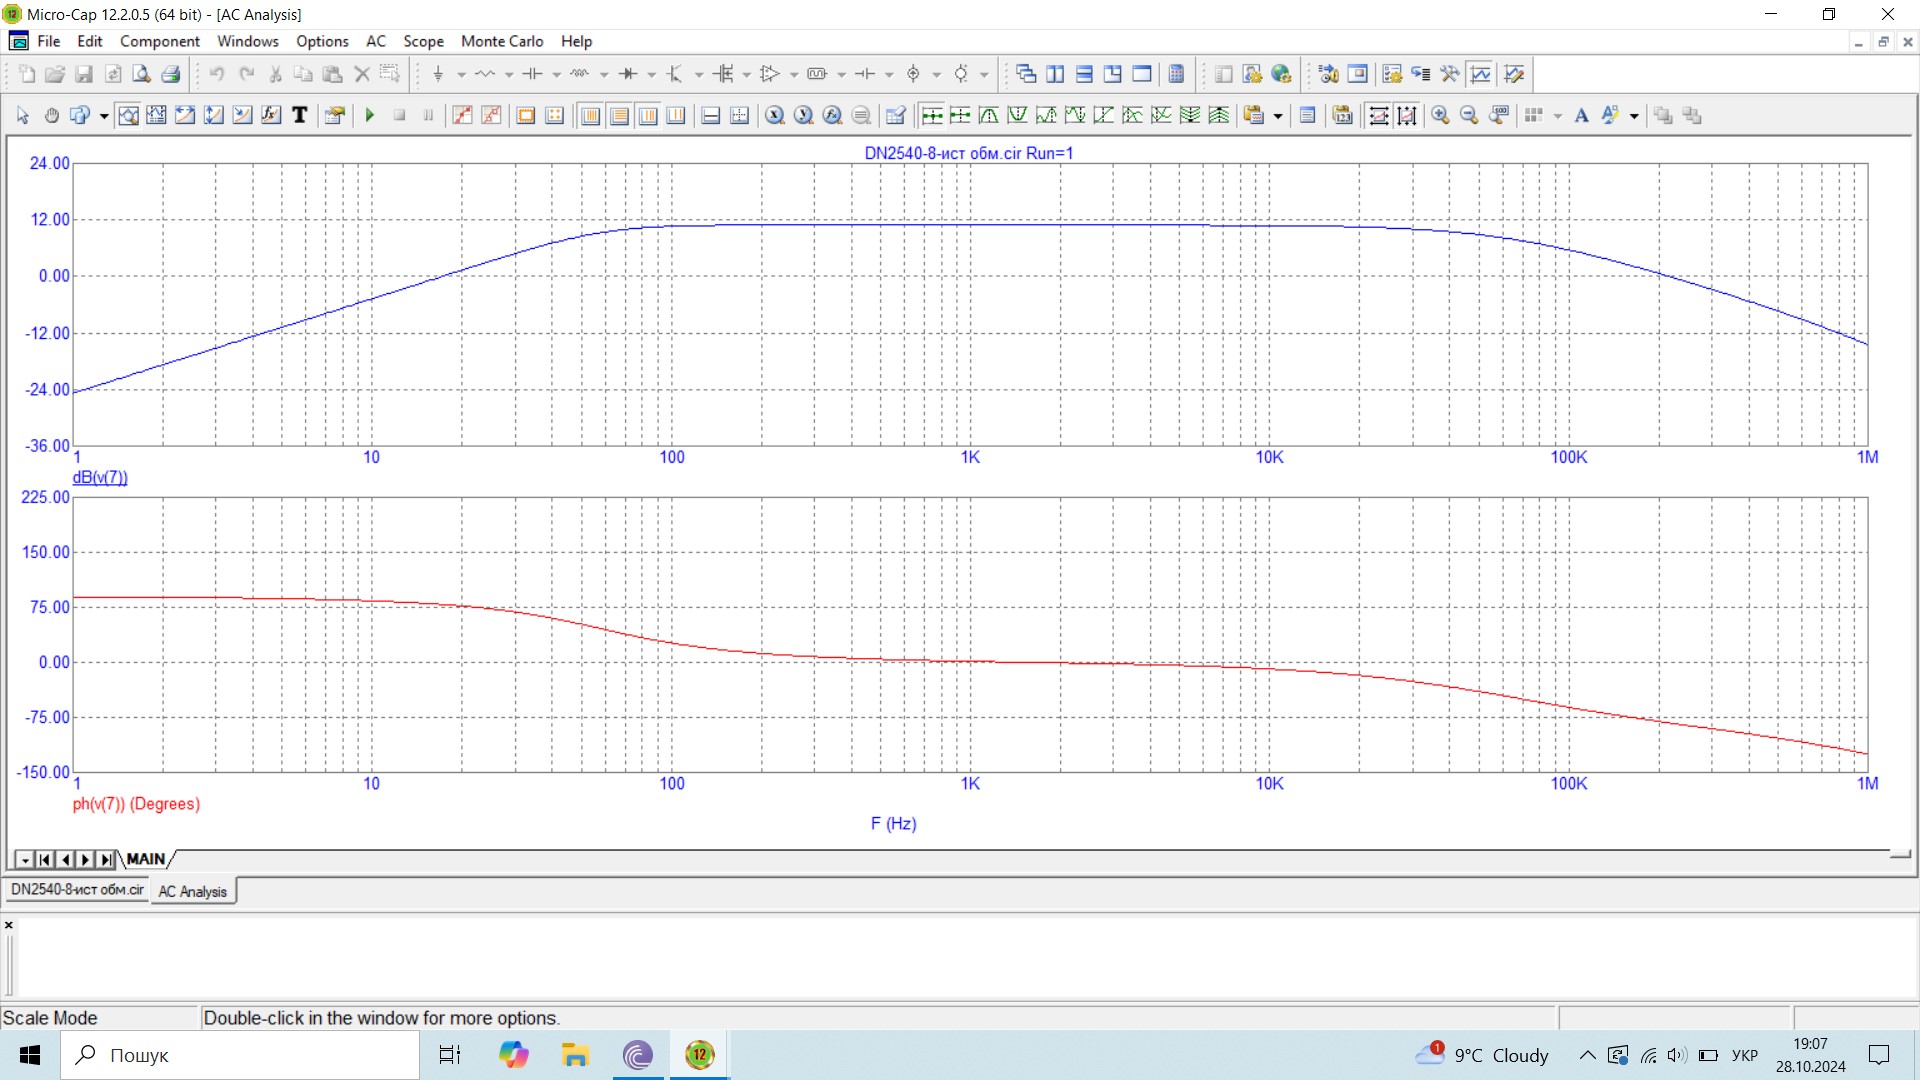Click the Cascade windows icon
This screenshot has height=1080, width=1920.
tap(1026, 74)
